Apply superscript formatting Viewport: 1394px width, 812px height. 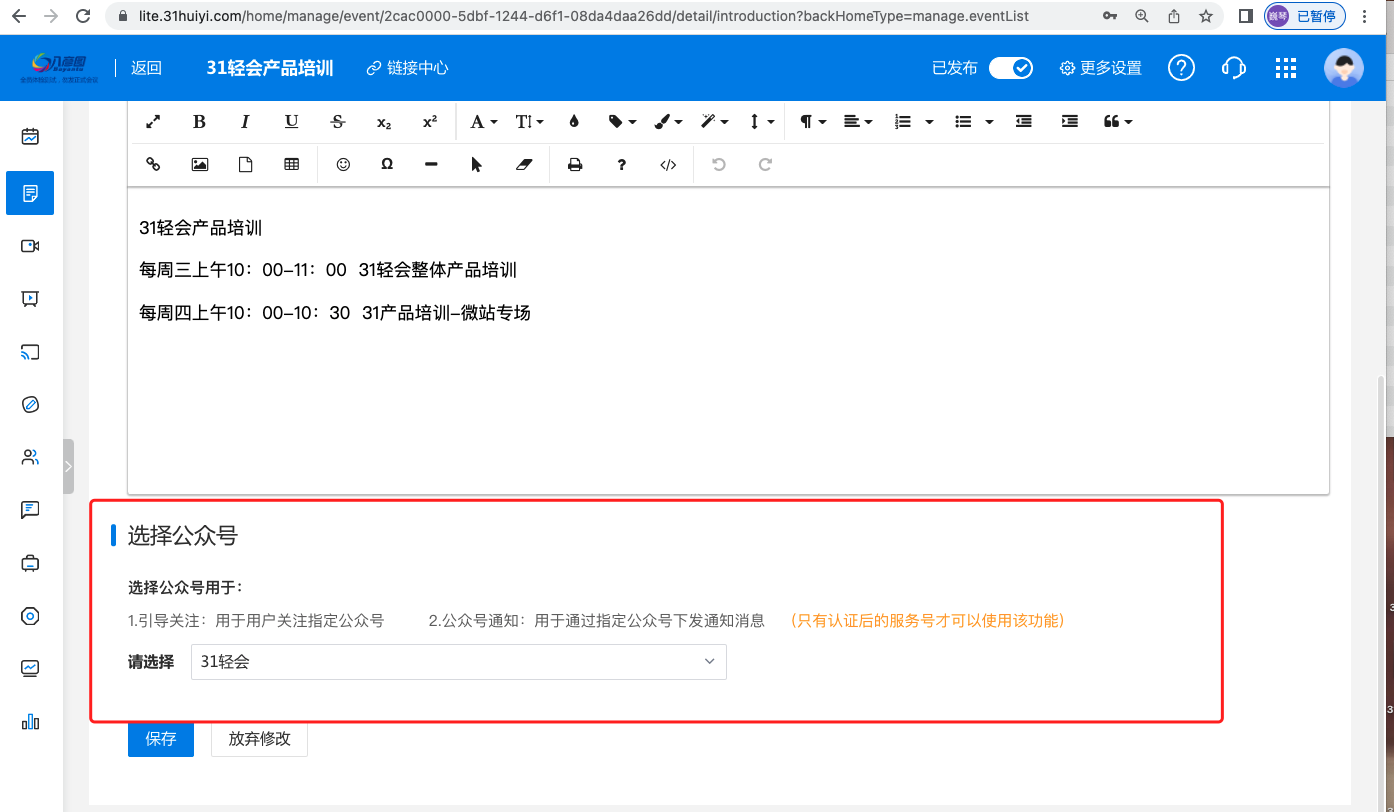coord(430,121)
